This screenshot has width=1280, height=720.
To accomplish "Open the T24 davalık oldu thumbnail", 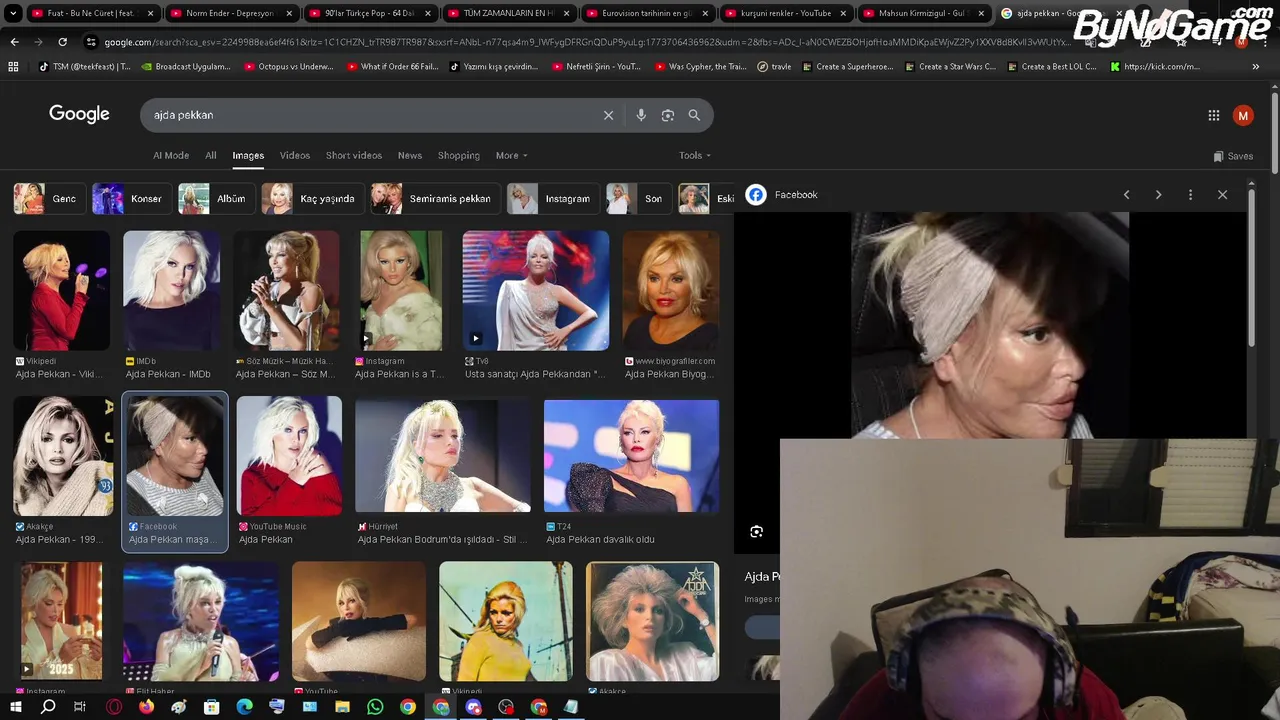I will (x=631, y=456).
